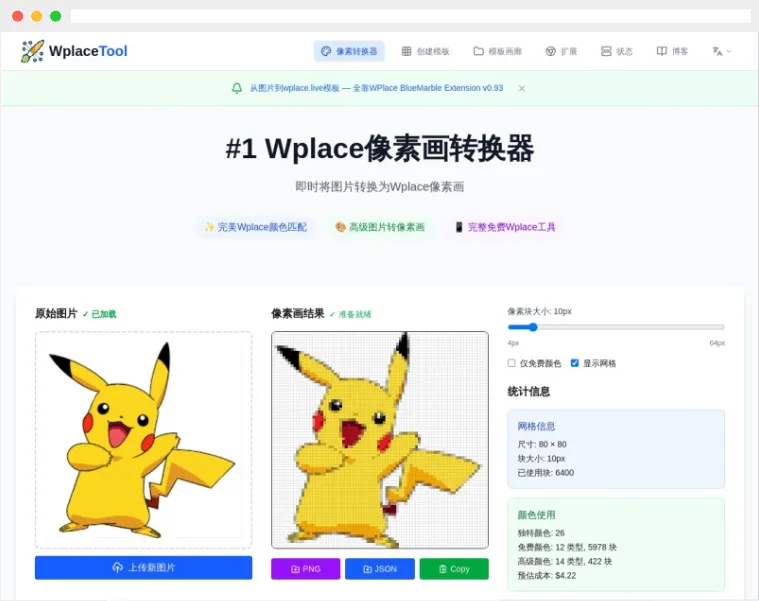Click the 预估成本: $4.22 text
Viewport: 759px width, 601px height.
(x=547, y=576)
